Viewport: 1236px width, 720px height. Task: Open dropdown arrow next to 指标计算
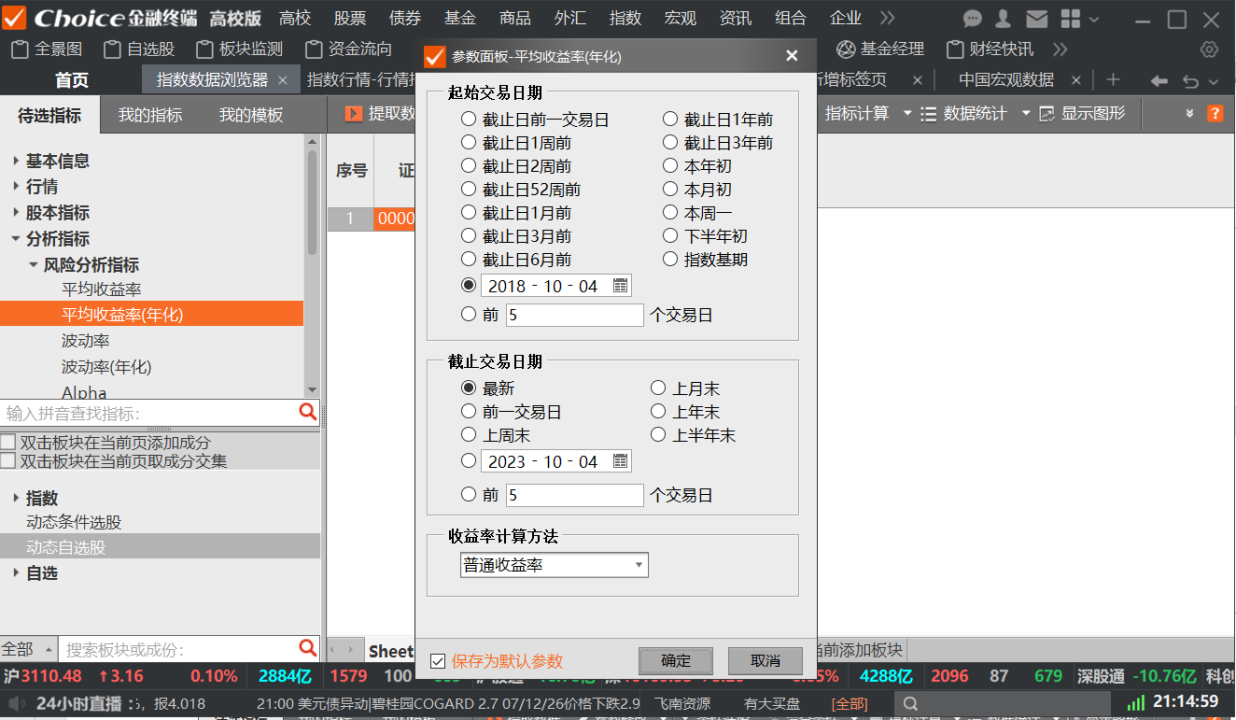pos(907,114)
